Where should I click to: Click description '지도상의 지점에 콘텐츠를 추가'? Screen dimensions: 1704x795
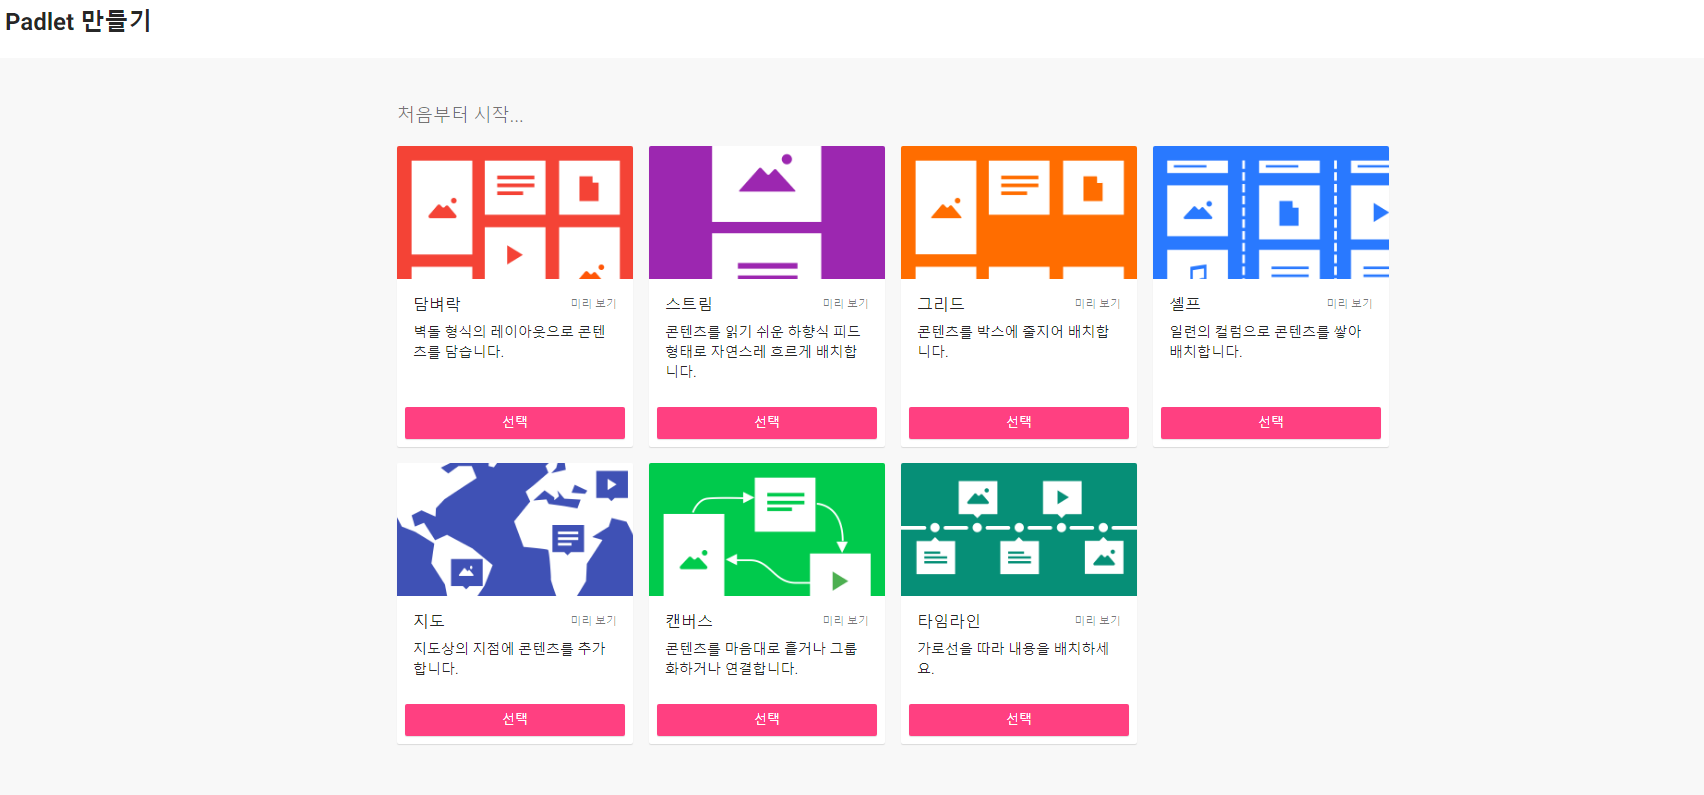(509, 648)
